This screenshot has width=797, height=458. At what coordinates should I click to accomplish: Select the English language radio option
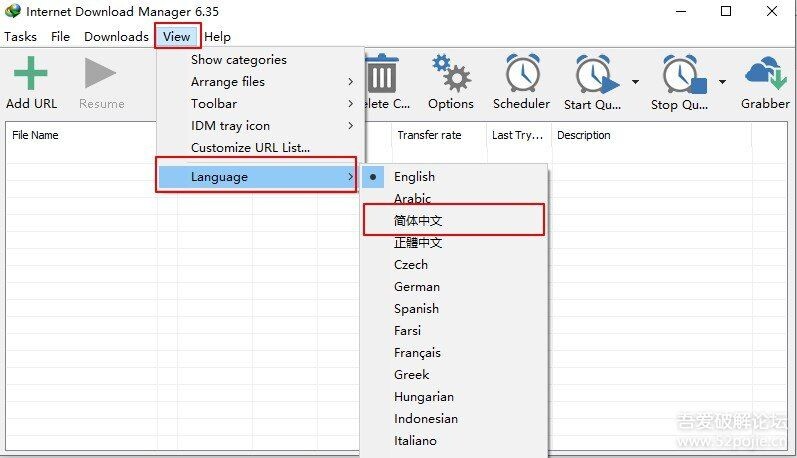click(414, 177)
